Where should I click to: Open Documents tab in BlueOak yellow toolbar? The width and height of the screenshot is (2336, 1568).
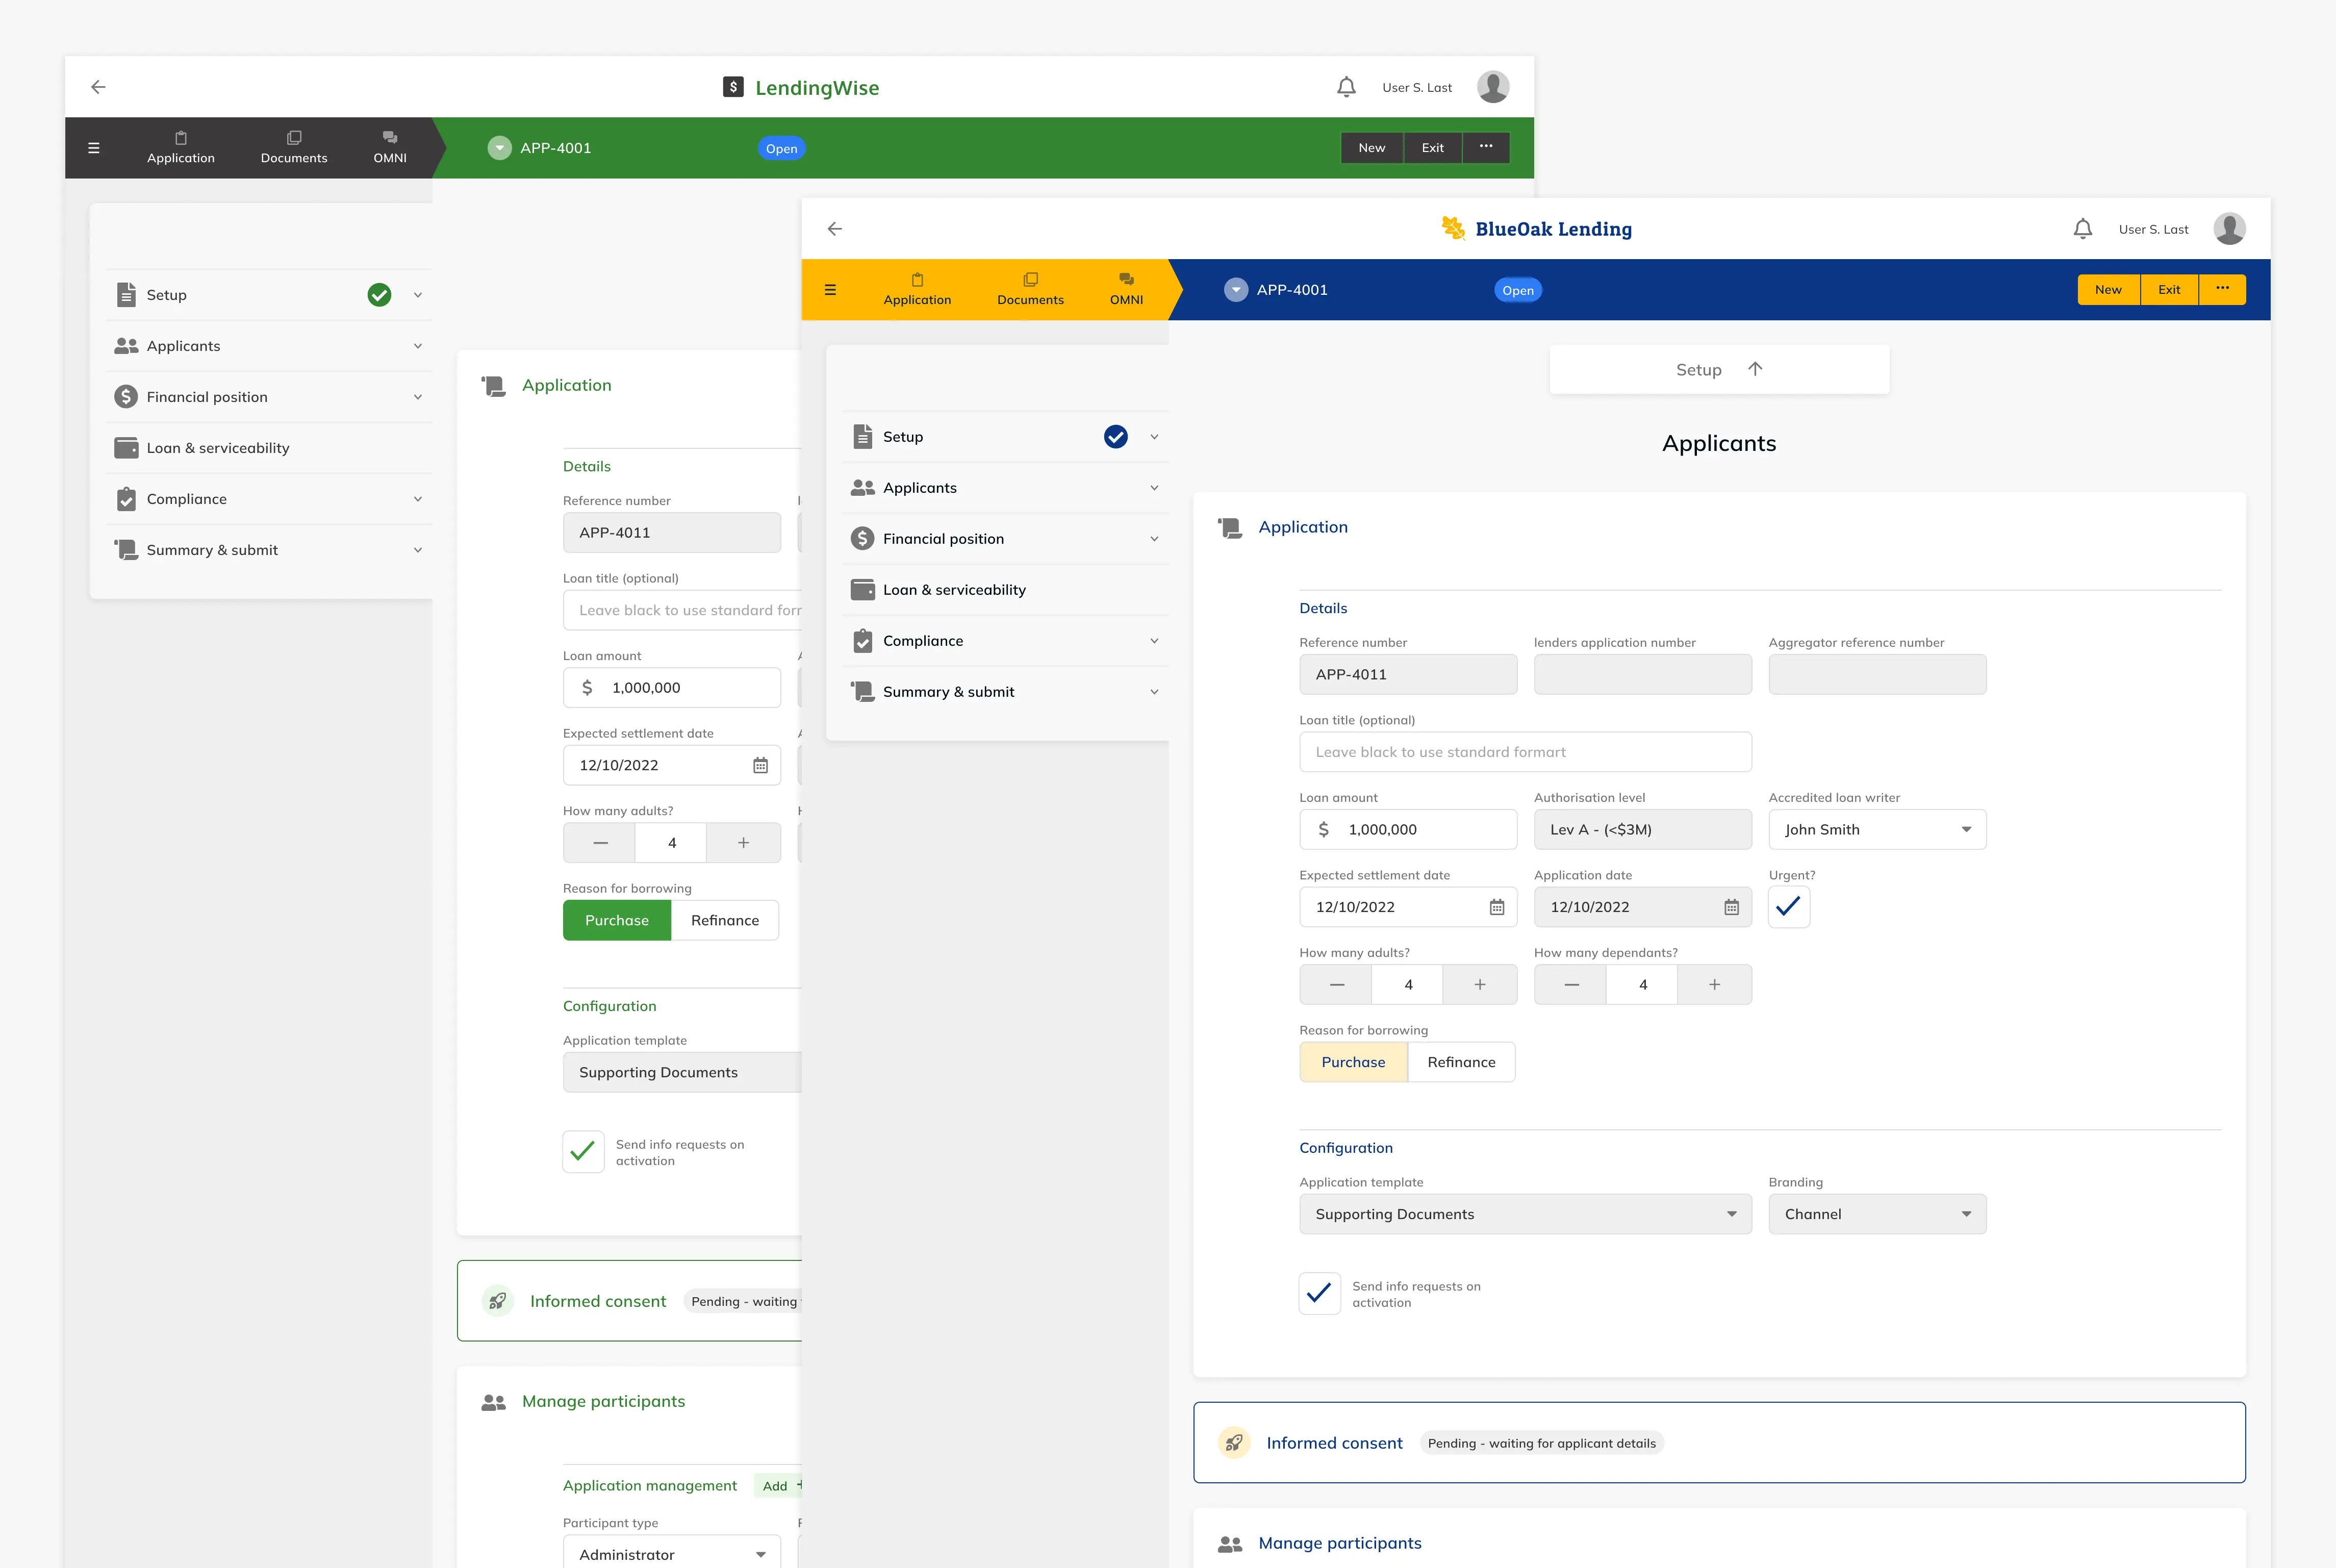[1030, 290]
